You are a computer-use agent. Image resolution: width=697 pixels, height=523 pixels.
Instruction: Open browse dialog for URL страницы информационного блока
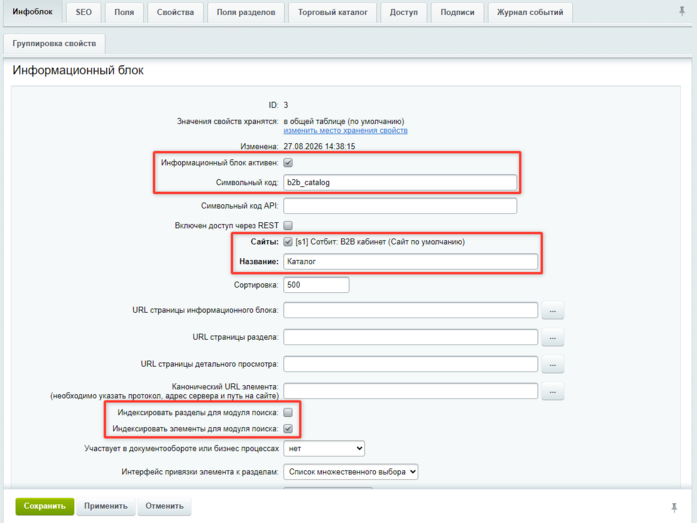click(553, 311)
